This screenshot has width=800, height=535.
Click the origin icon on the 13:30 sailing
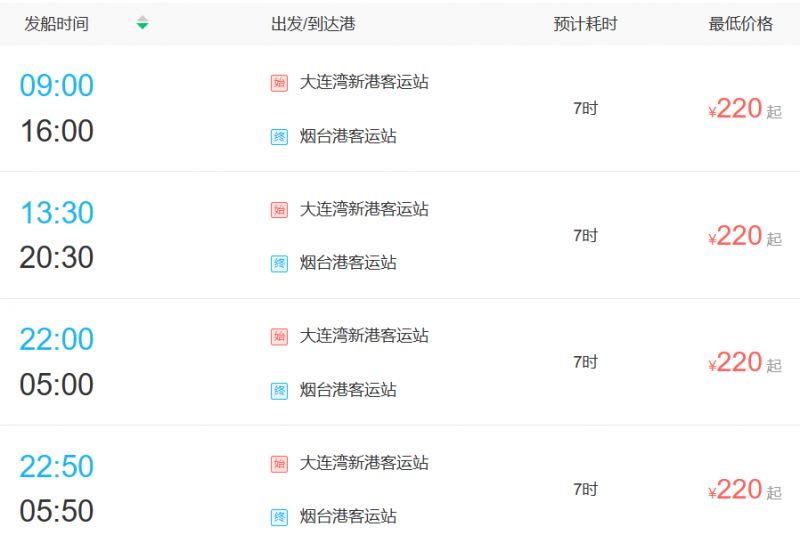(279, 210)
